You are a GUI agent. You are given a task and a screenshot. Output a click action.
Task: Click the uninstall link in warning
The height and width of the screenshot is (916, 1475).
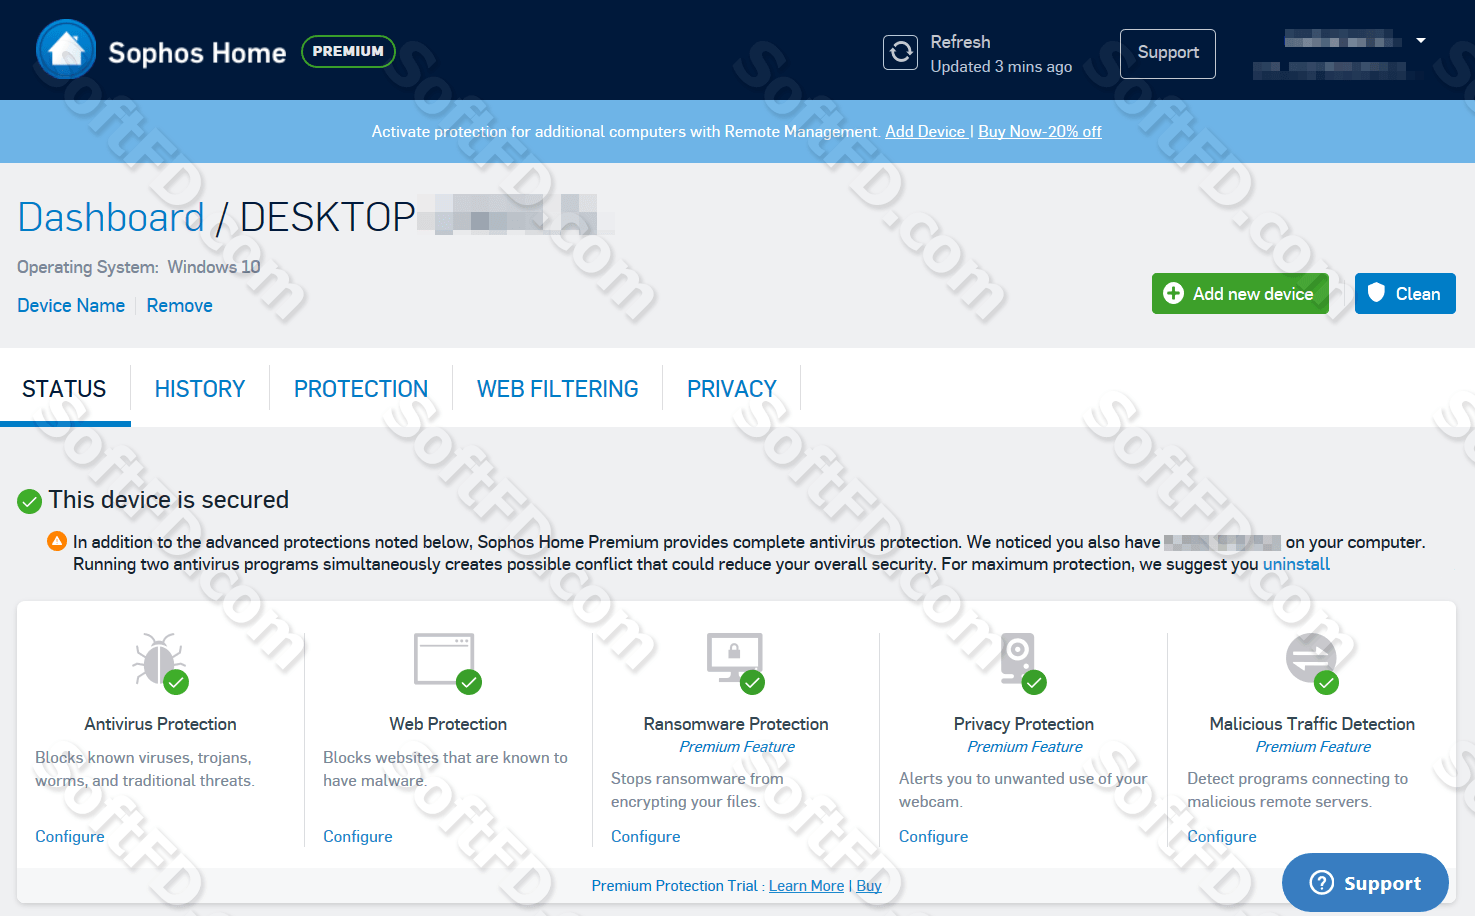pyautogui.click(x=1296, y=564)
